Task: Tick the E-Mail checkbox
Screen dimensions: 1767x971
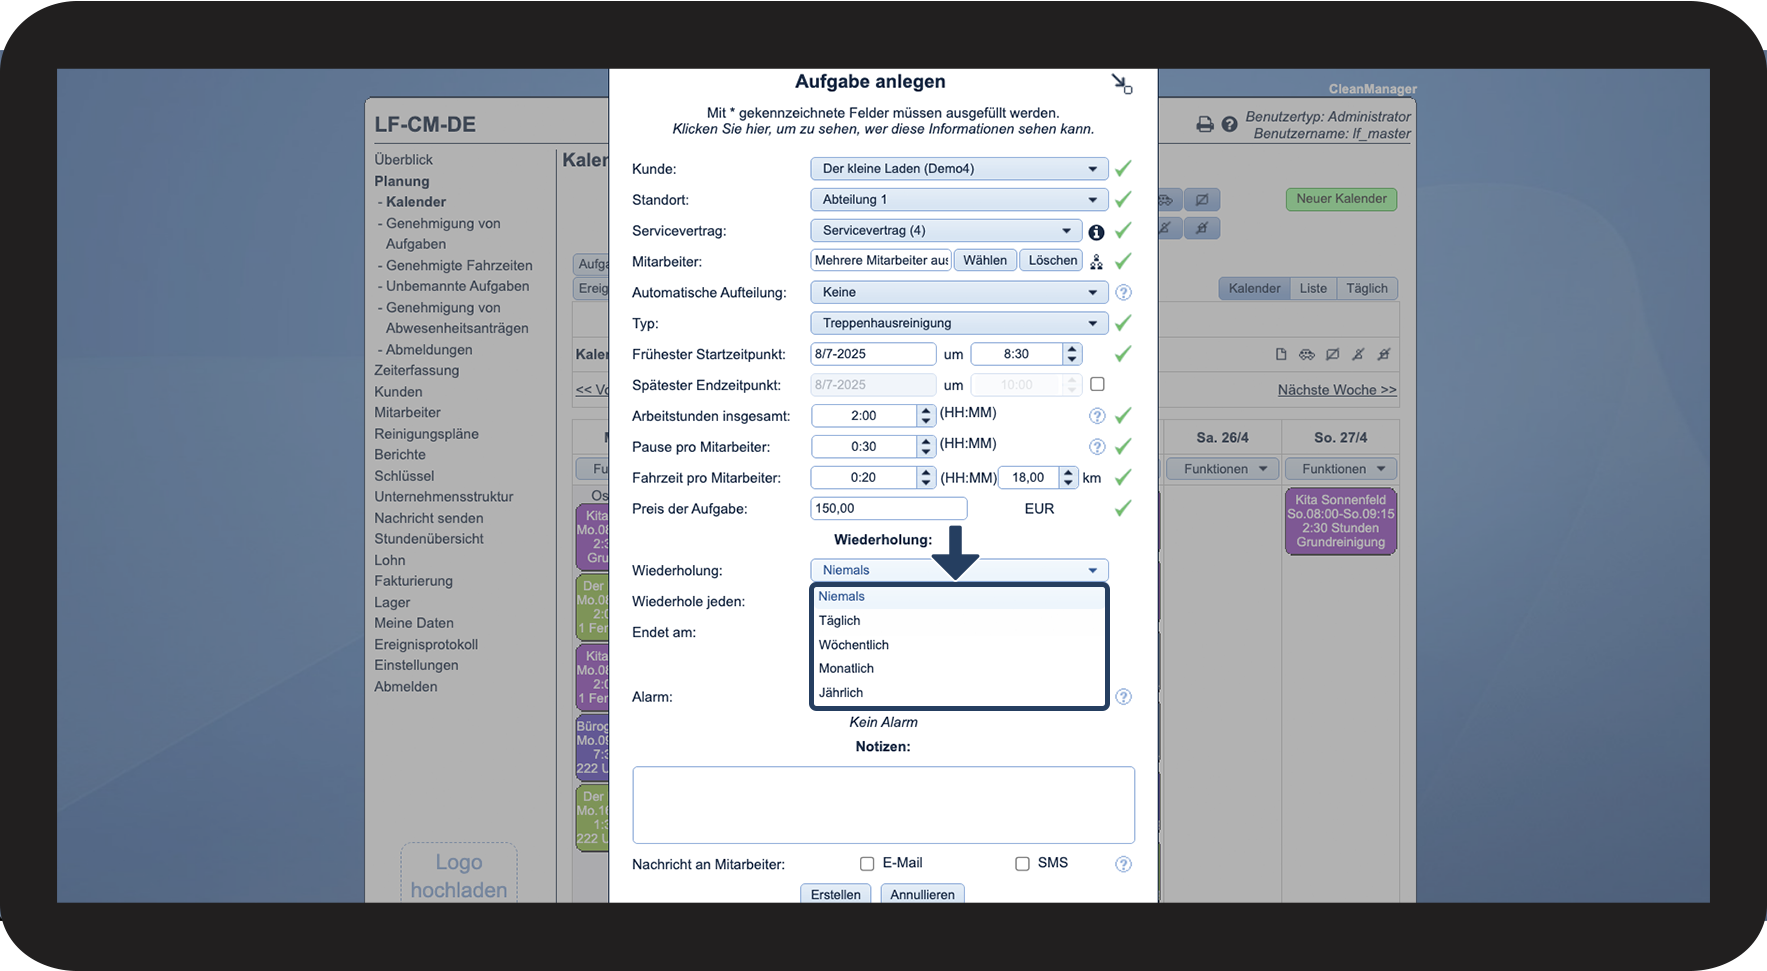Action: tap(867, 864)
